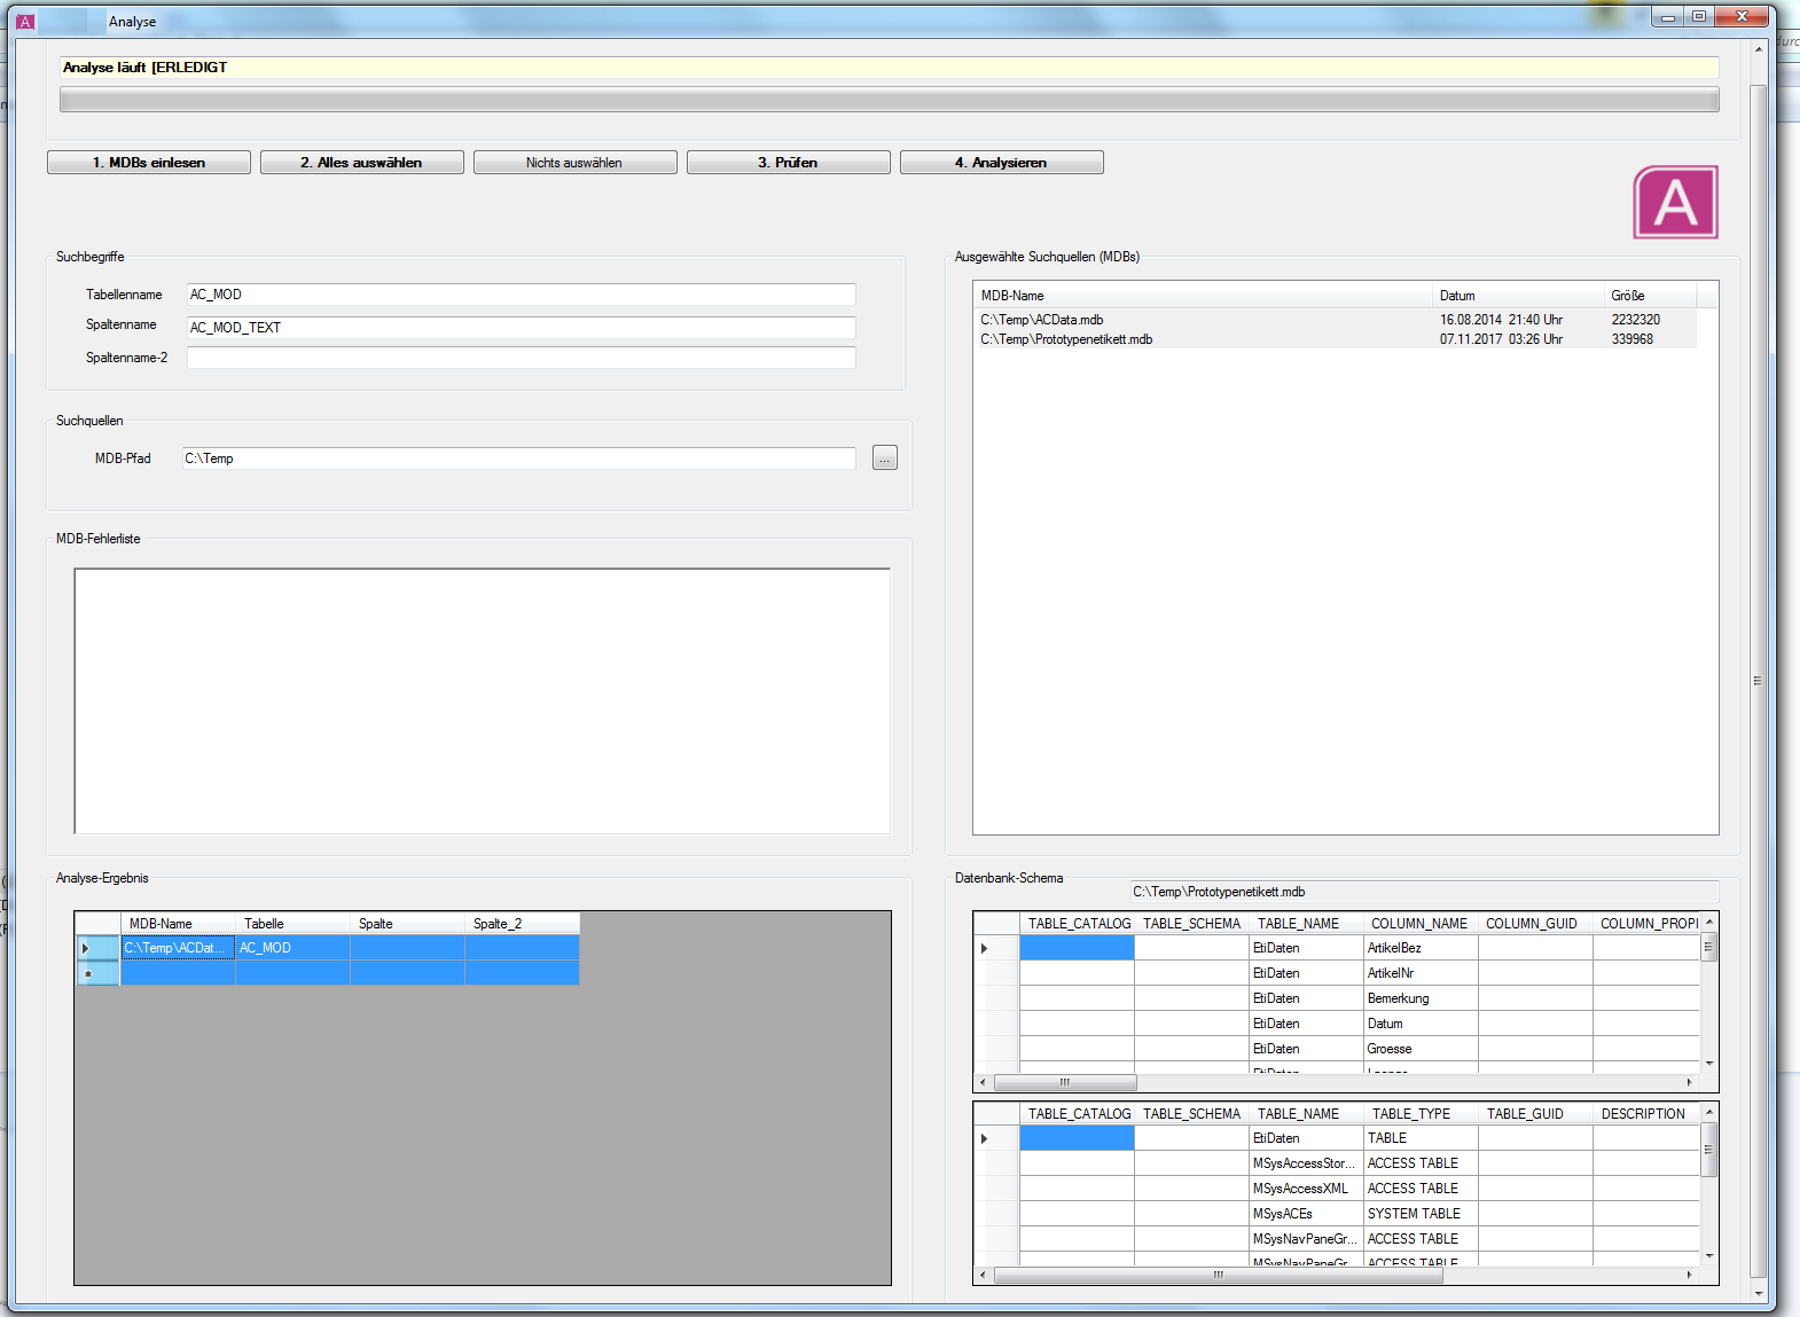Click the new-row asterisk header in results
Screen dimensions: 1800x1317
point(98,972)
